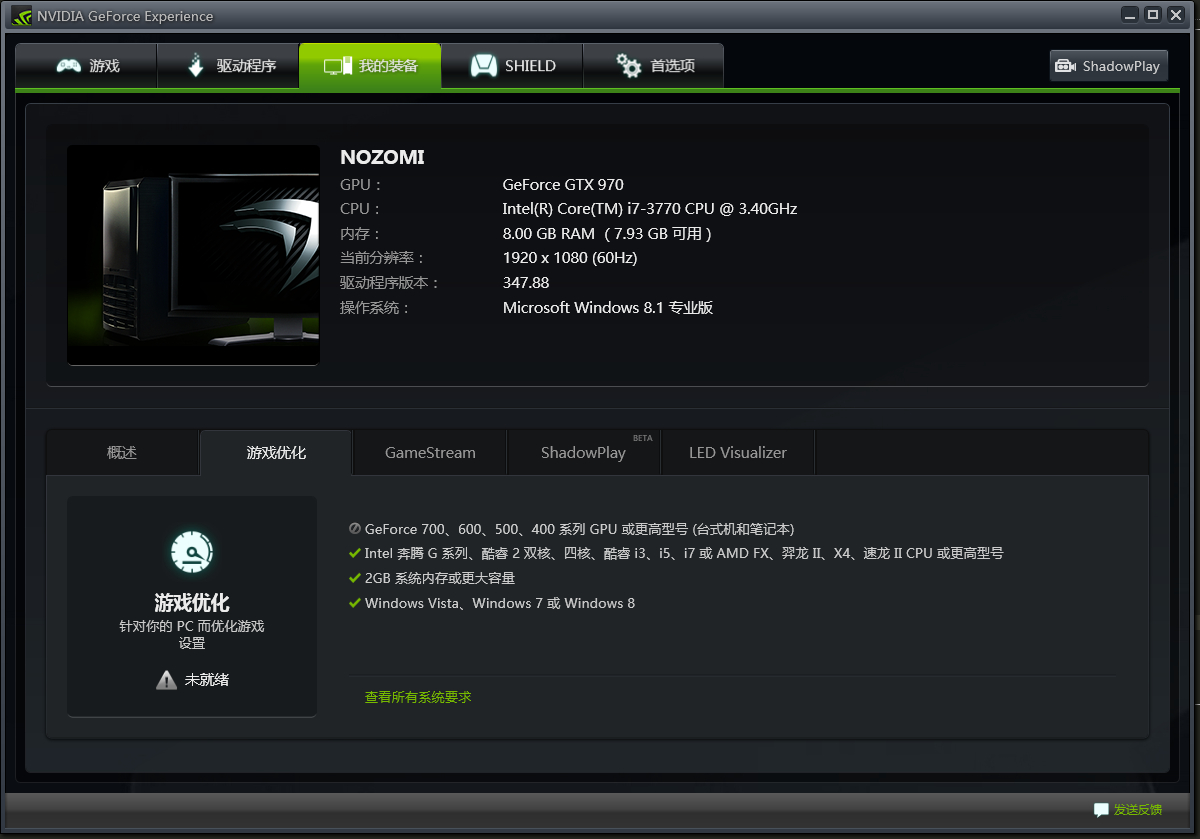Image resolution: width=1200 pixels, height=839 pixels.
Task: Click the green checkmark beside 2GB 系统内存
Action: click(x=354, y=578)
